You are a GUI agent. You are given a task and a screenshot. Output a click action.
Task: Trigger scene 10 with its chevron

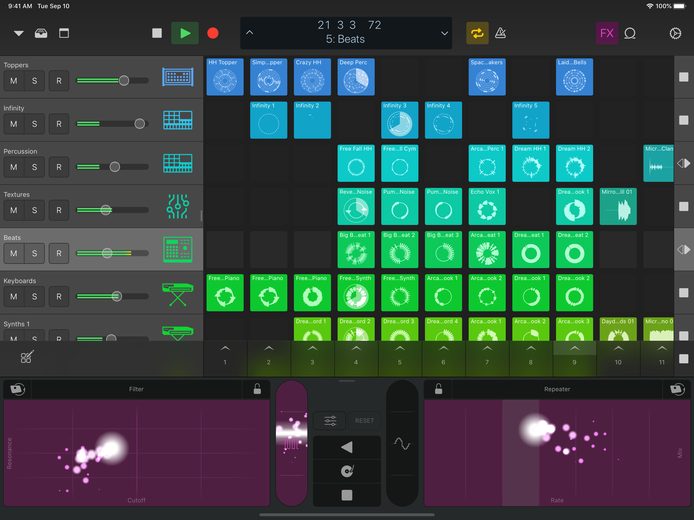pyautogui.click(x=618, y=349)
